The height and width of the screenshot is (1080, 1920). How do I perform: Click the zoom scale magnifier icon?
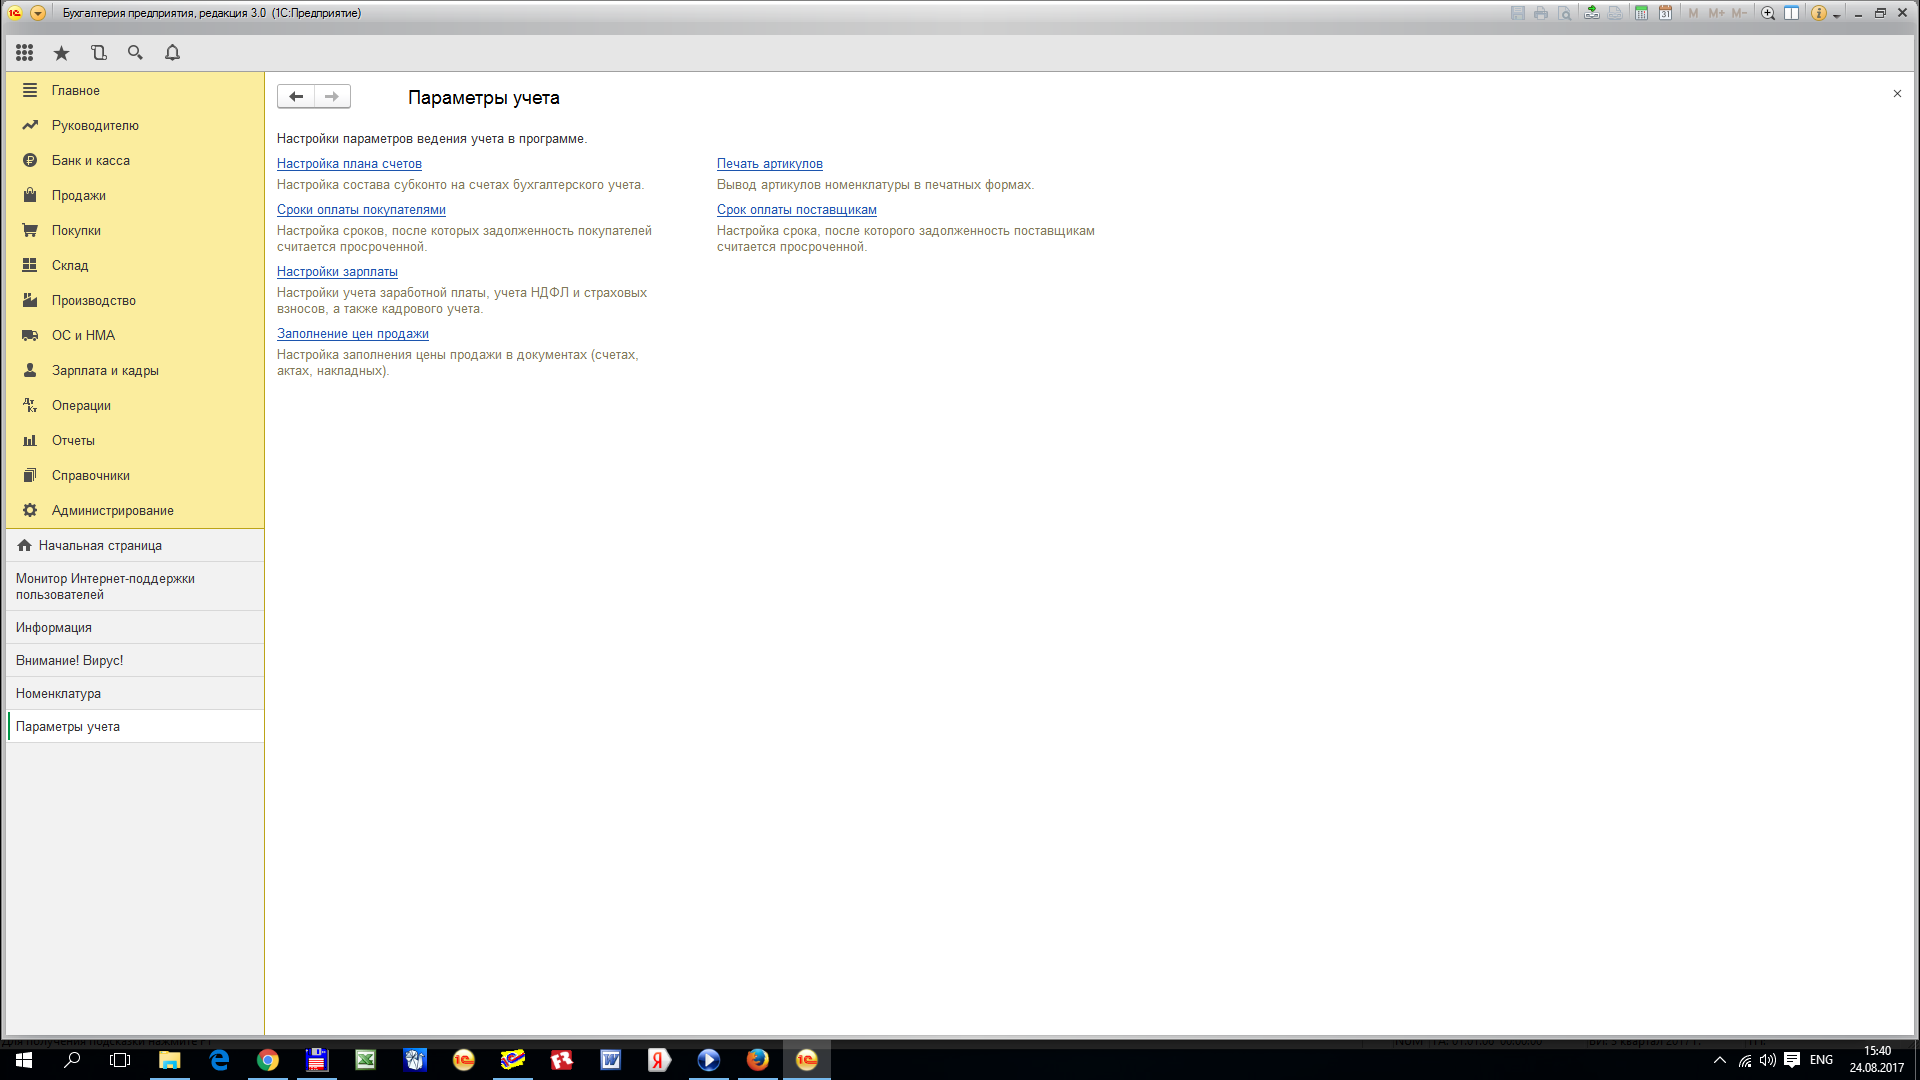click(1768, 13)
